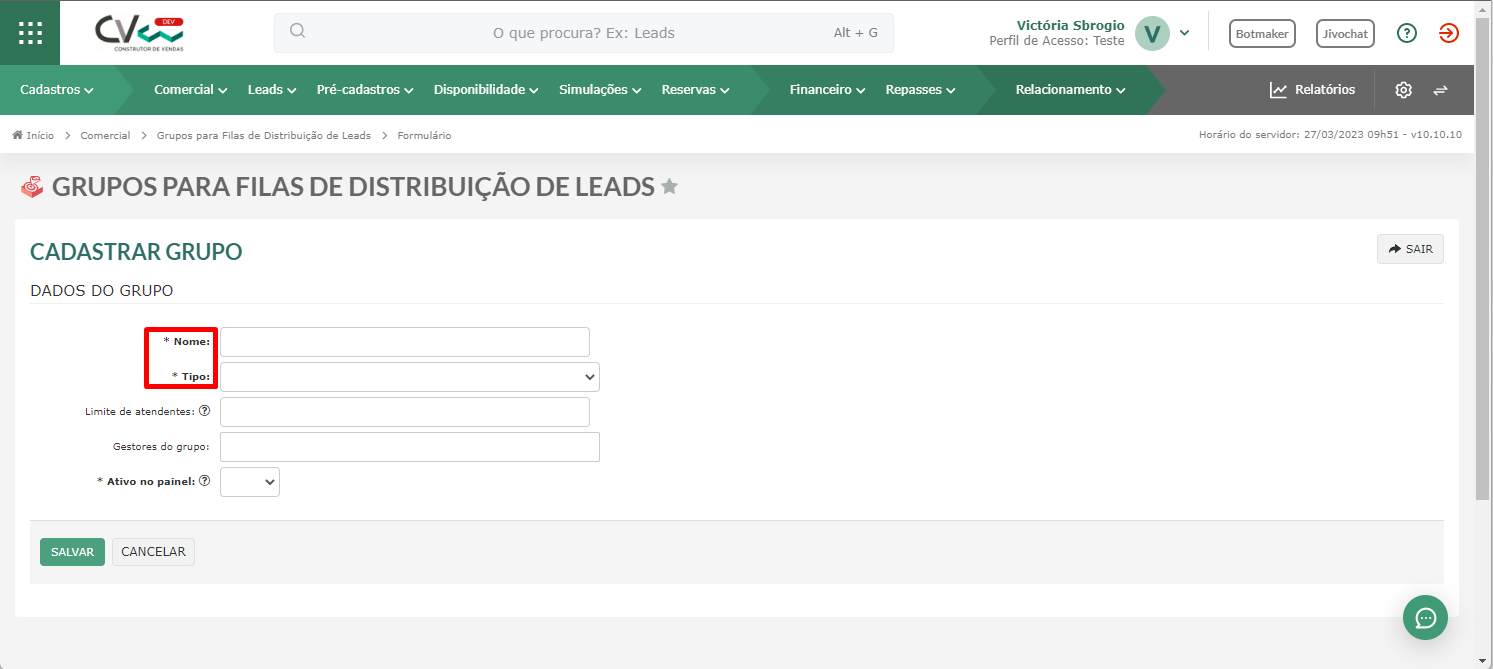
Task: Click the CANCELAR button
Action: pyautogui.click(x=153, y=552)
